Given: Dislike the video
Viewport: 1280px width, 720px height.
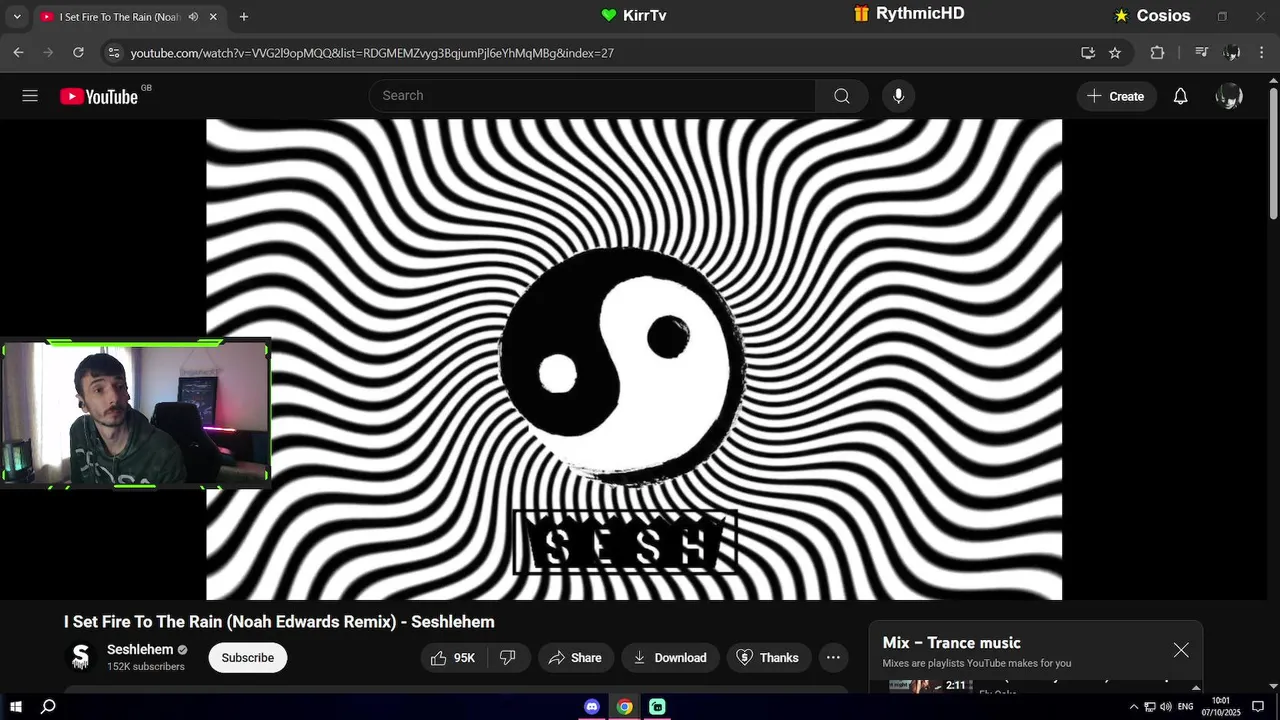Looking at the screenshot, I should coord(508,658).
